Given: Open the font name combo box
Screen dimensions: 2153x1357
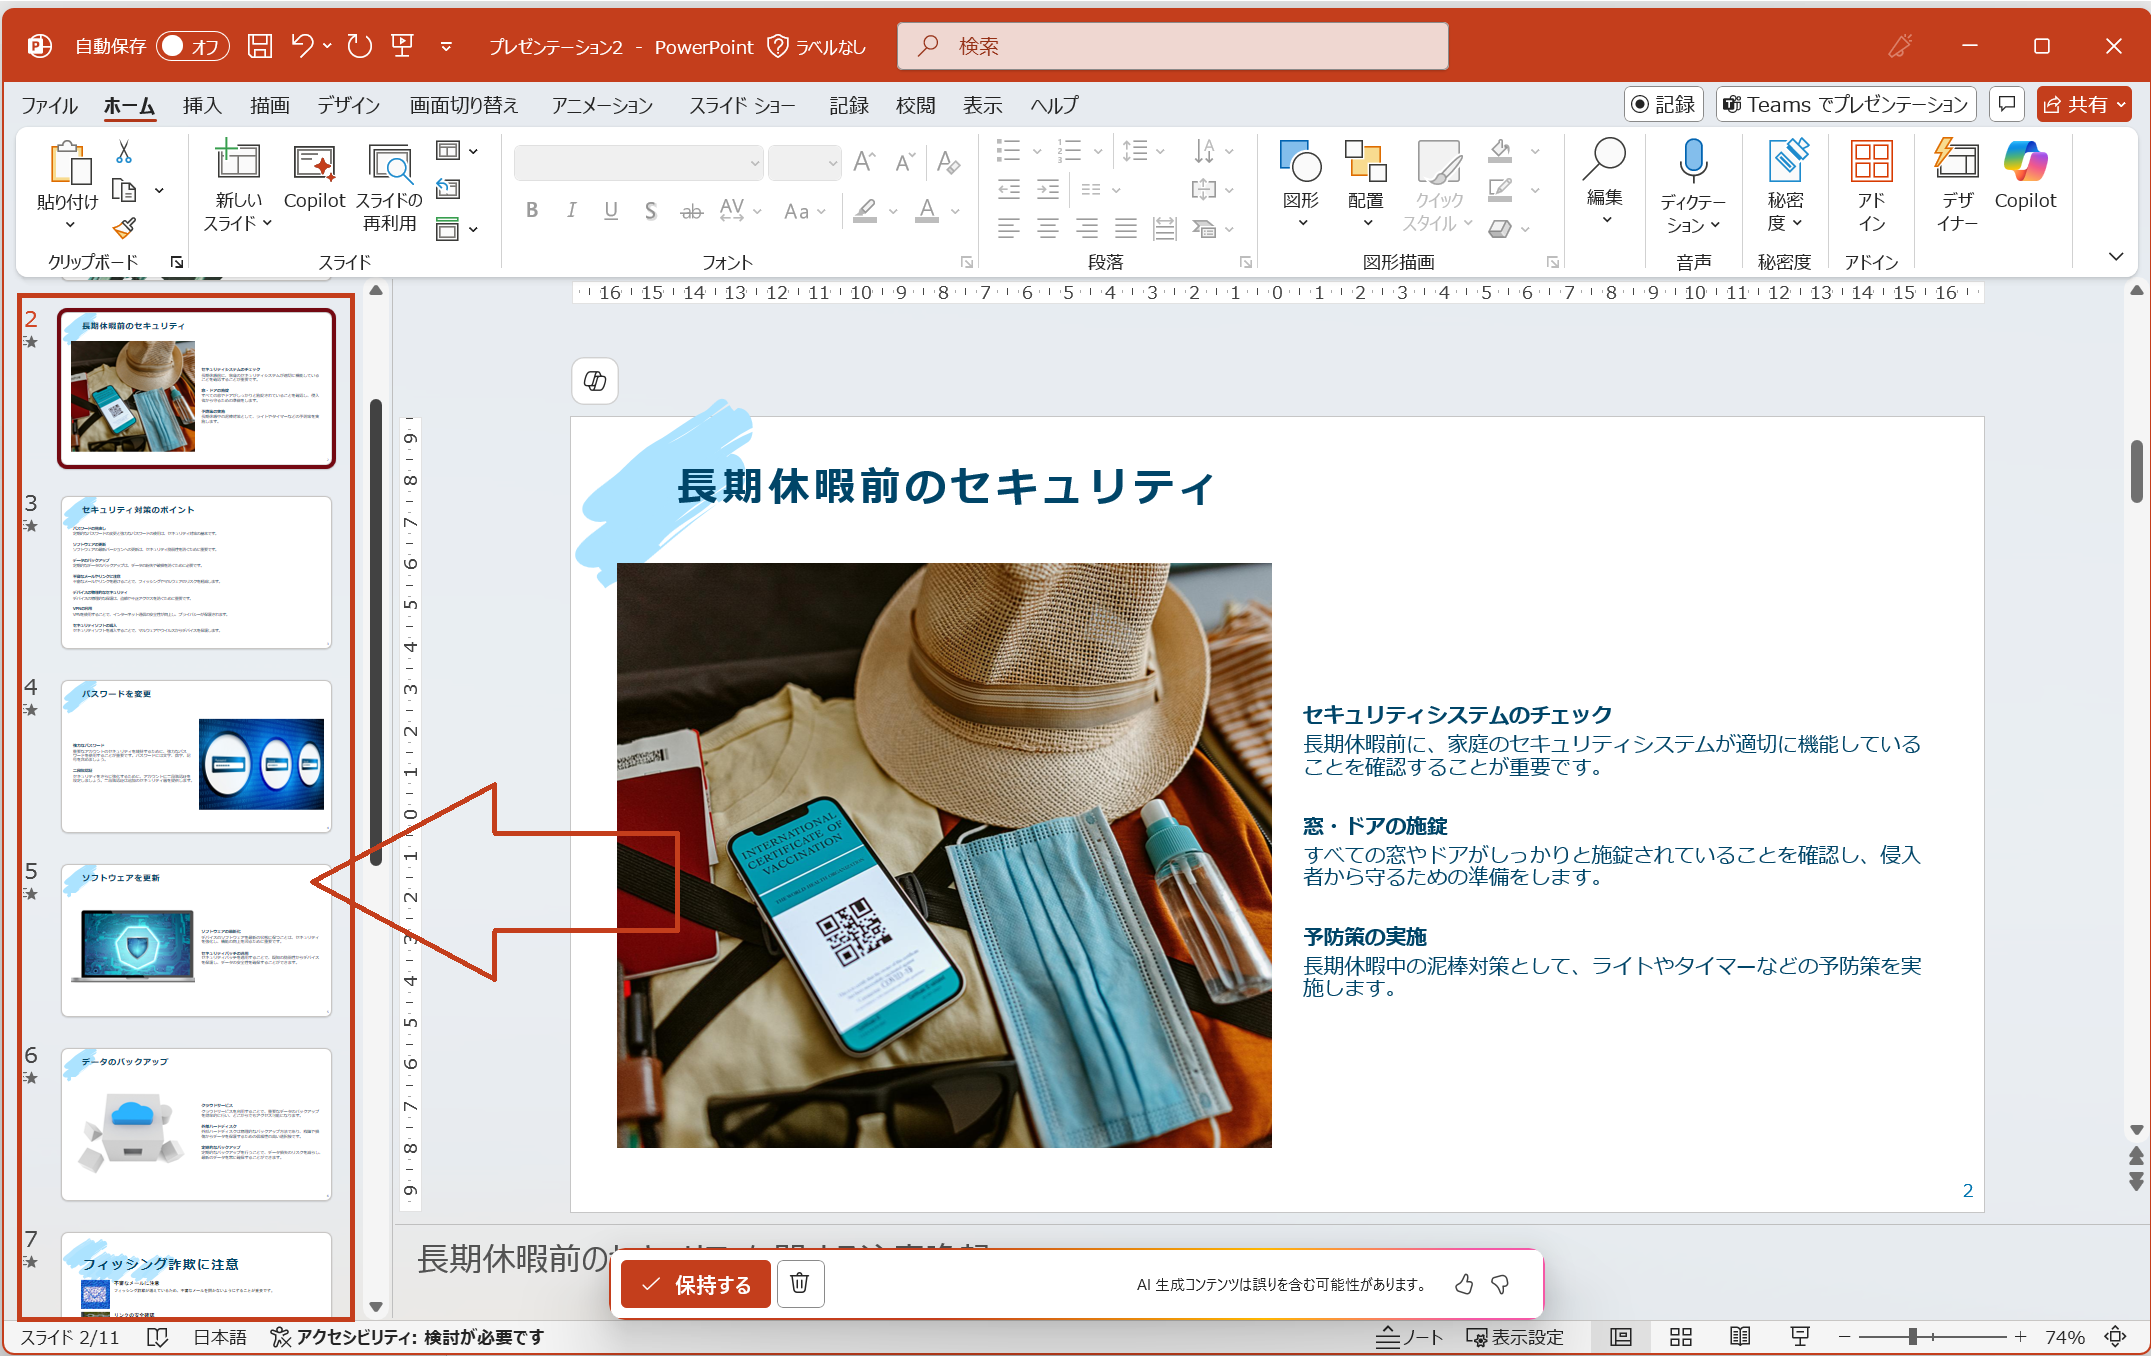Looking at the screenshot, I should click(638, 162).
